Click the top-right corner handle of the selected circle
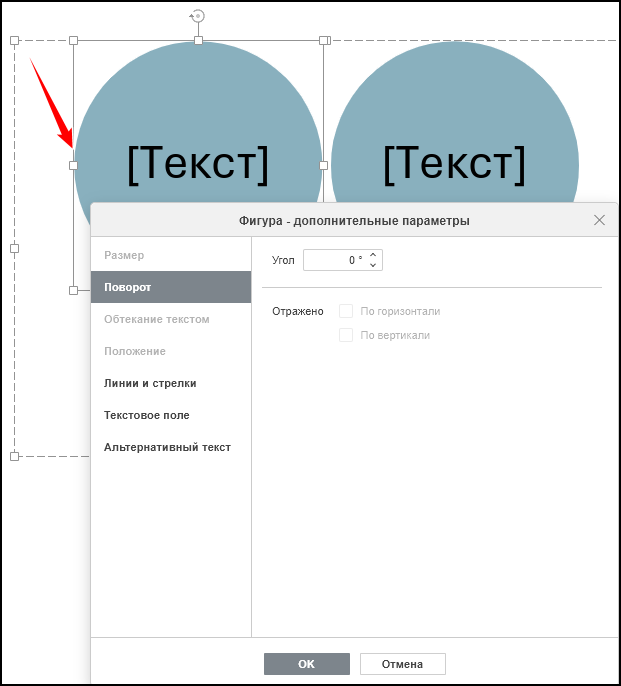The width and height of the screenshot is (621, 686). pyautogui.click(x=323, y=41)
